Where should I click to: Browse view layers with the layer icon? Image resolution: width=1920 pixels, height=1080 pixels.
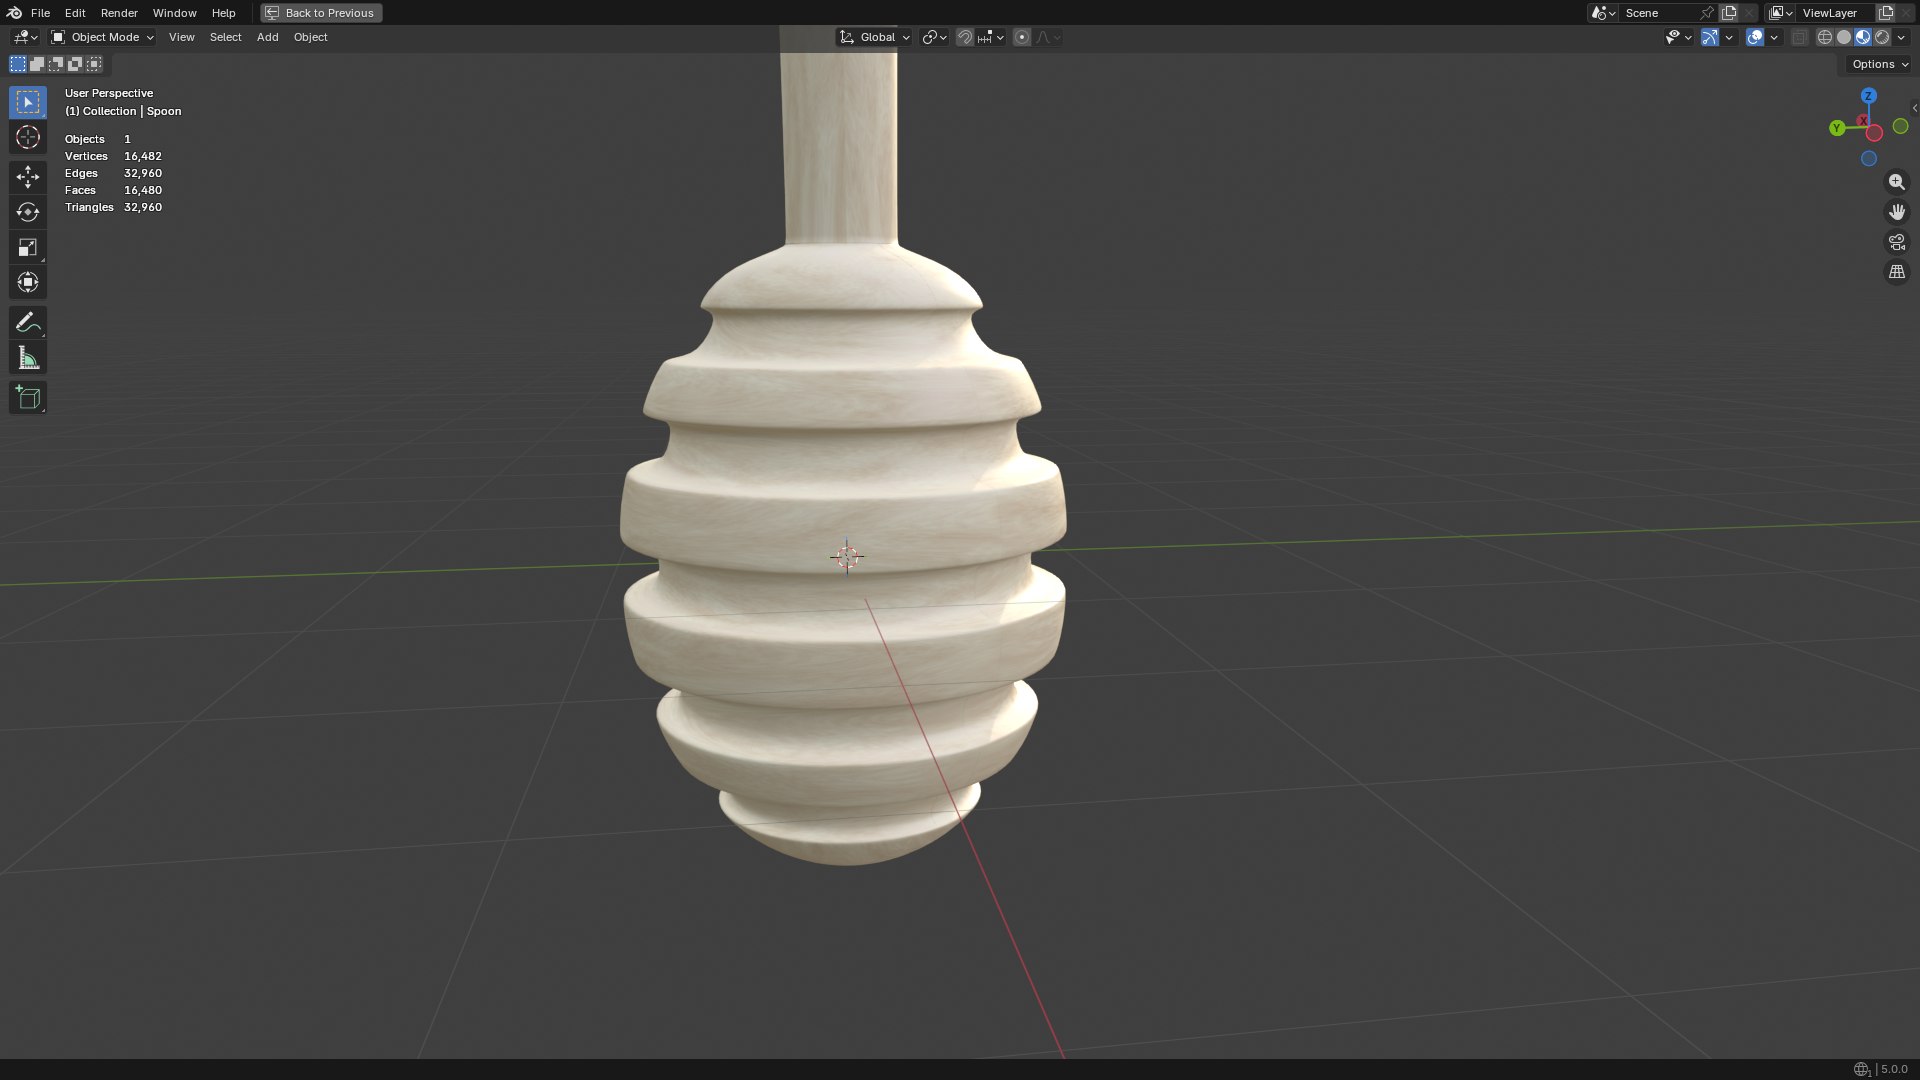1781,13
